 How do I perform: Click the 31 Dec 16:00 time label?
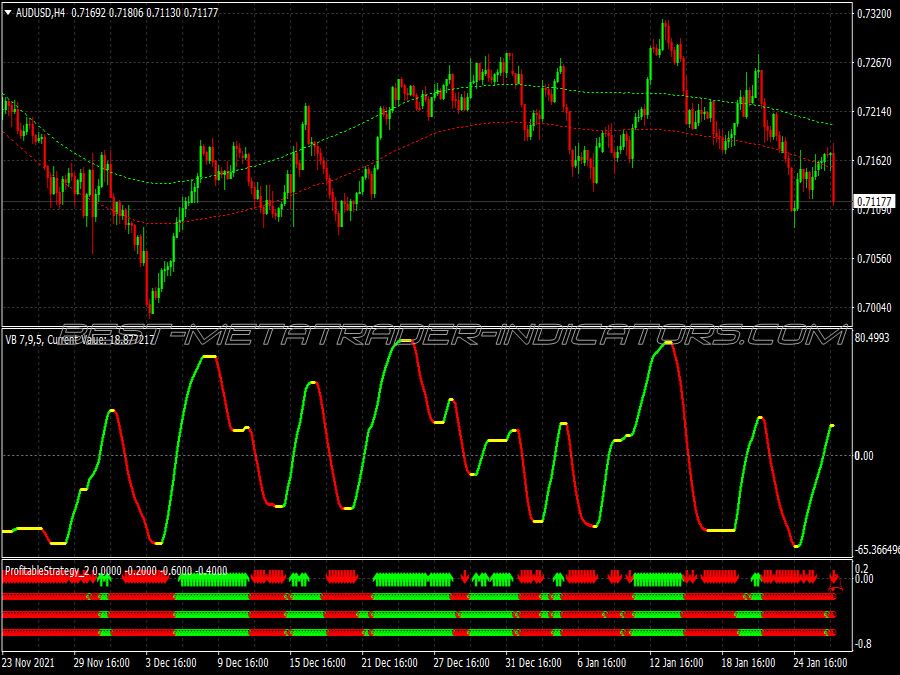click(533, 662)
